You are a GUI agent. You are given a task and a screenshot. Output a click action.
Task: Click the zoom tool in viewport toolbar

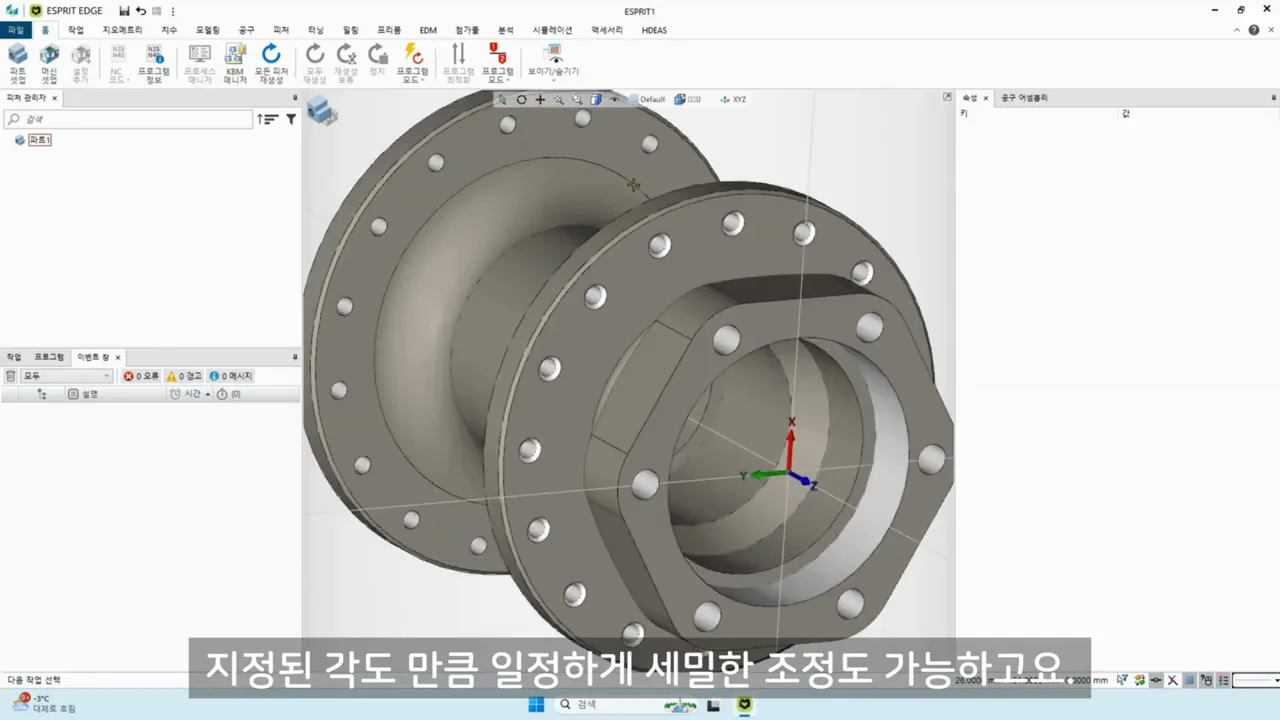coord(559,99)
